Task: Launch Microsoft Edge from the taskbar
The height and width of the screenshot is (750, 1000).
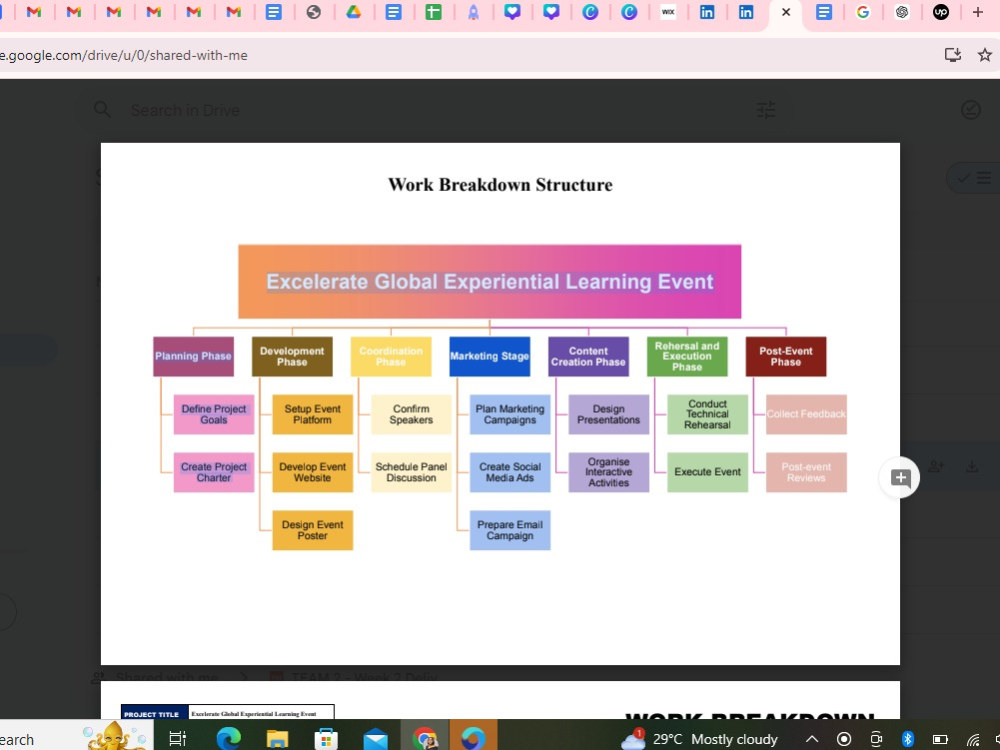Action: (228, 739)
